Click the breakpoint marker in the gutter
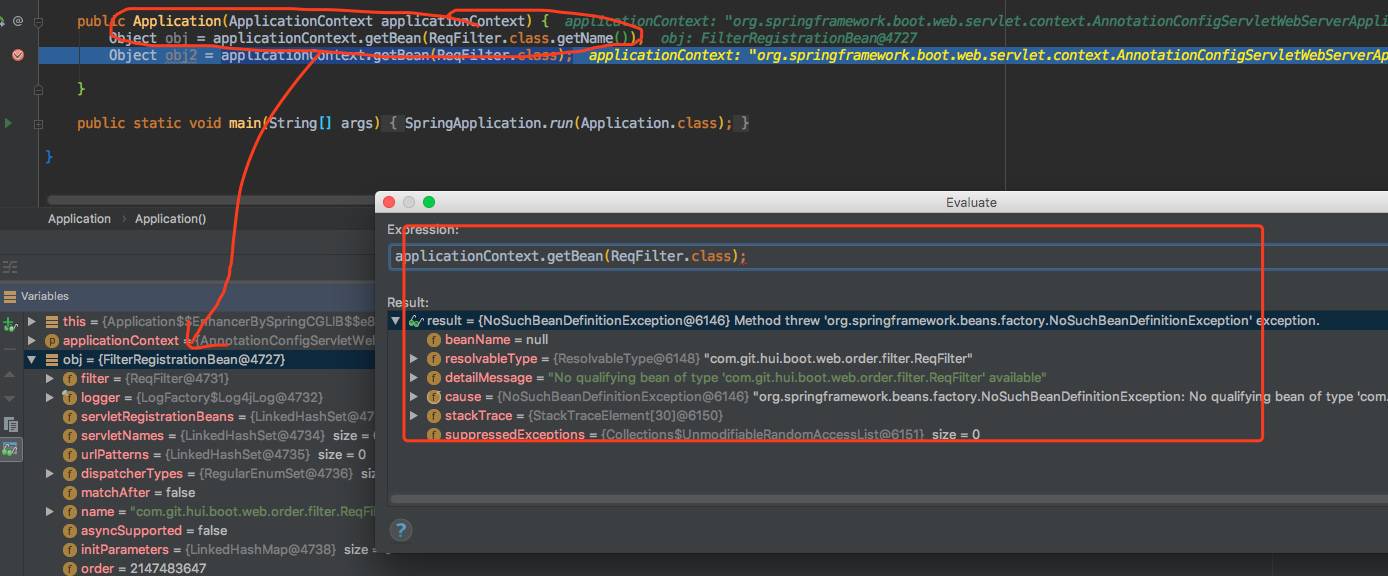 [17, 55]
